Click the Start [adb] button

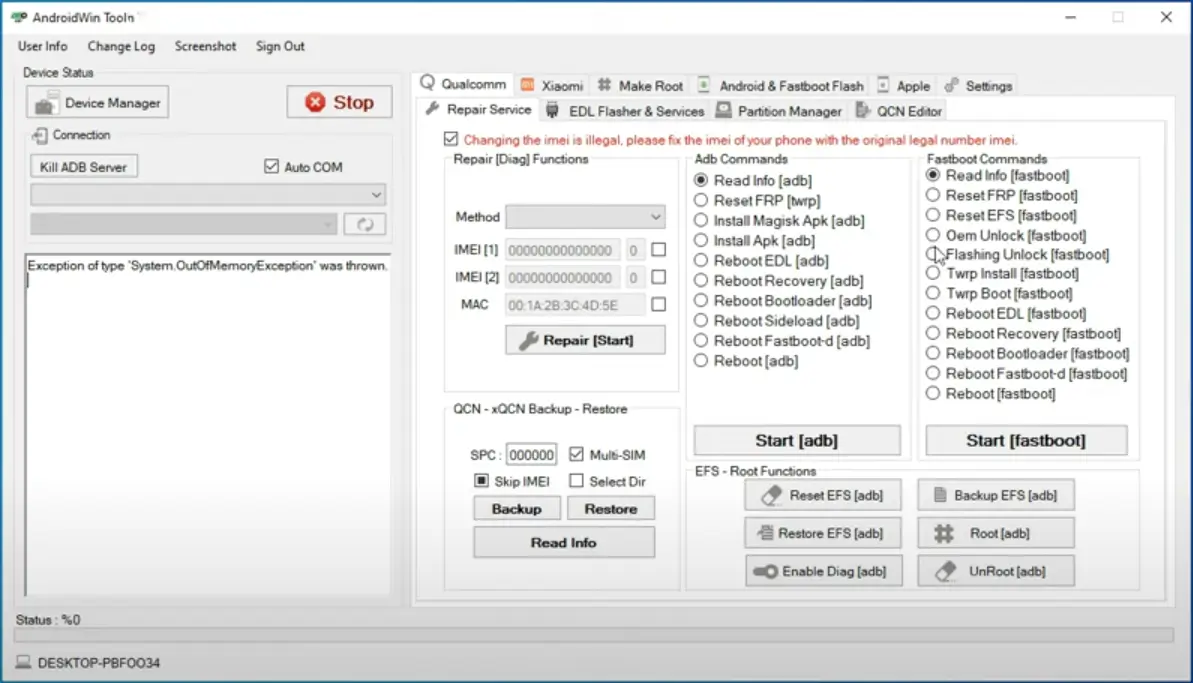point(797,440)
